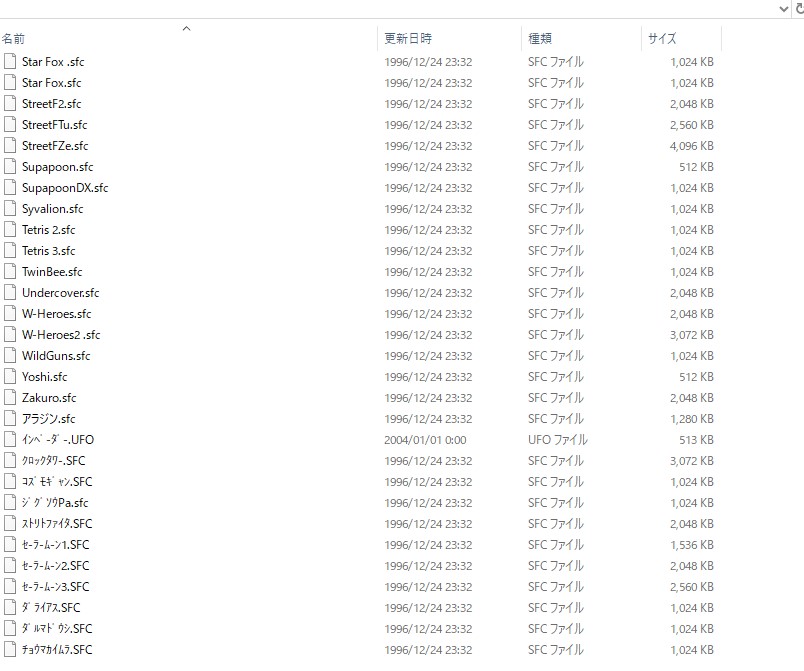
Task: Click the file icon beside W-Heroes2 .sfc
Action: (10, 335)
